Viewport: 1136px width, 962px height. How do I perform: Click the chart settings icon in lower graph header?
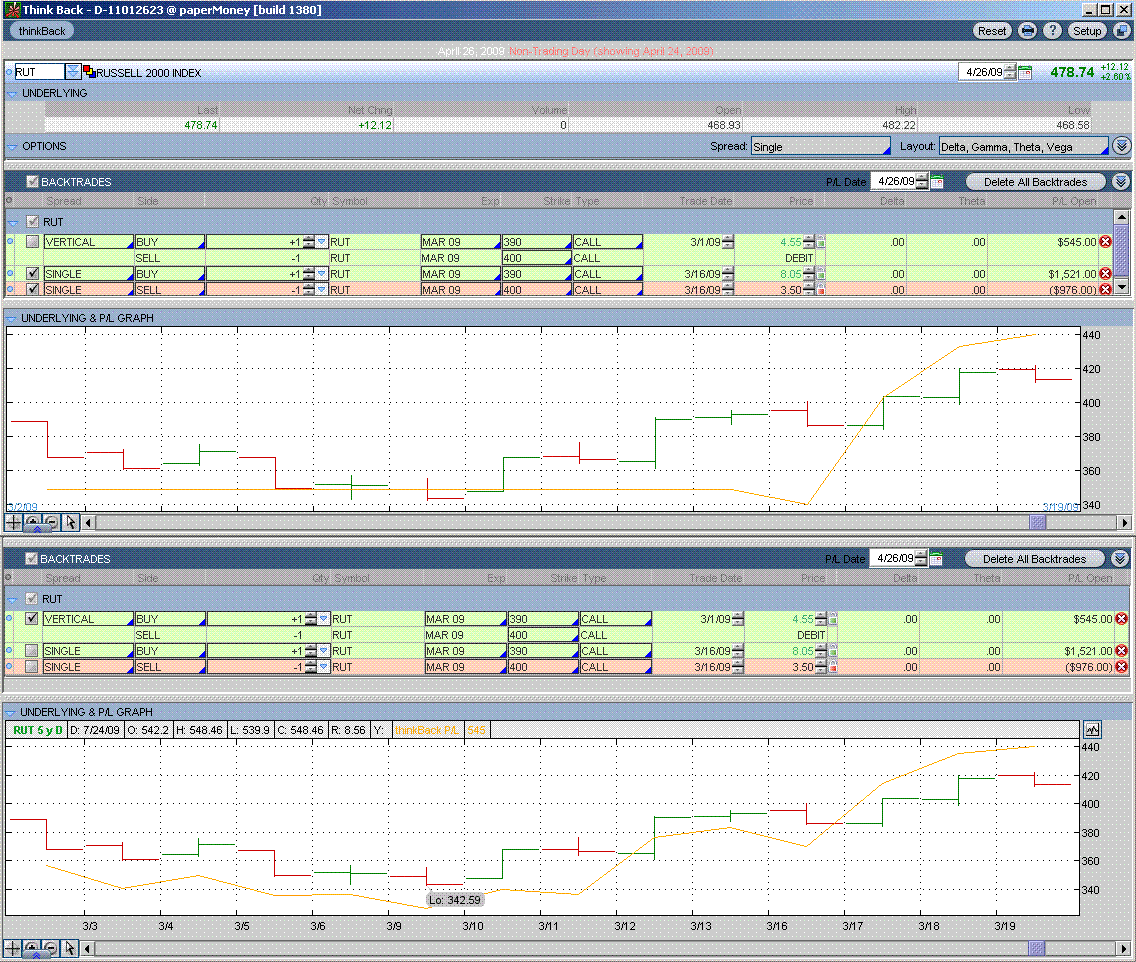tap(1091, 730)
